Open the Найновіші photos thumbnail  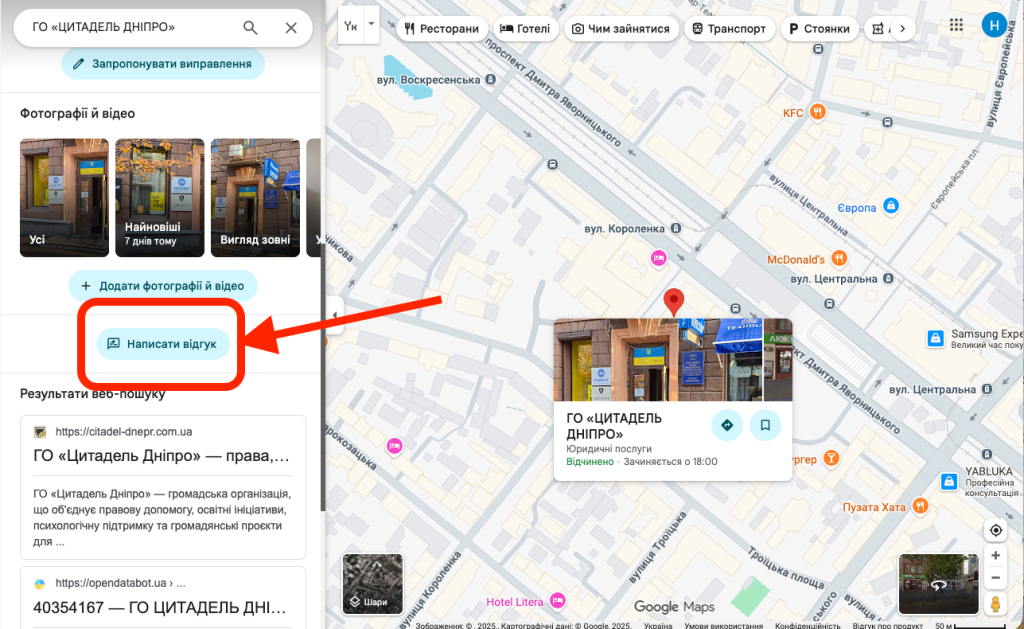[159, 197]
